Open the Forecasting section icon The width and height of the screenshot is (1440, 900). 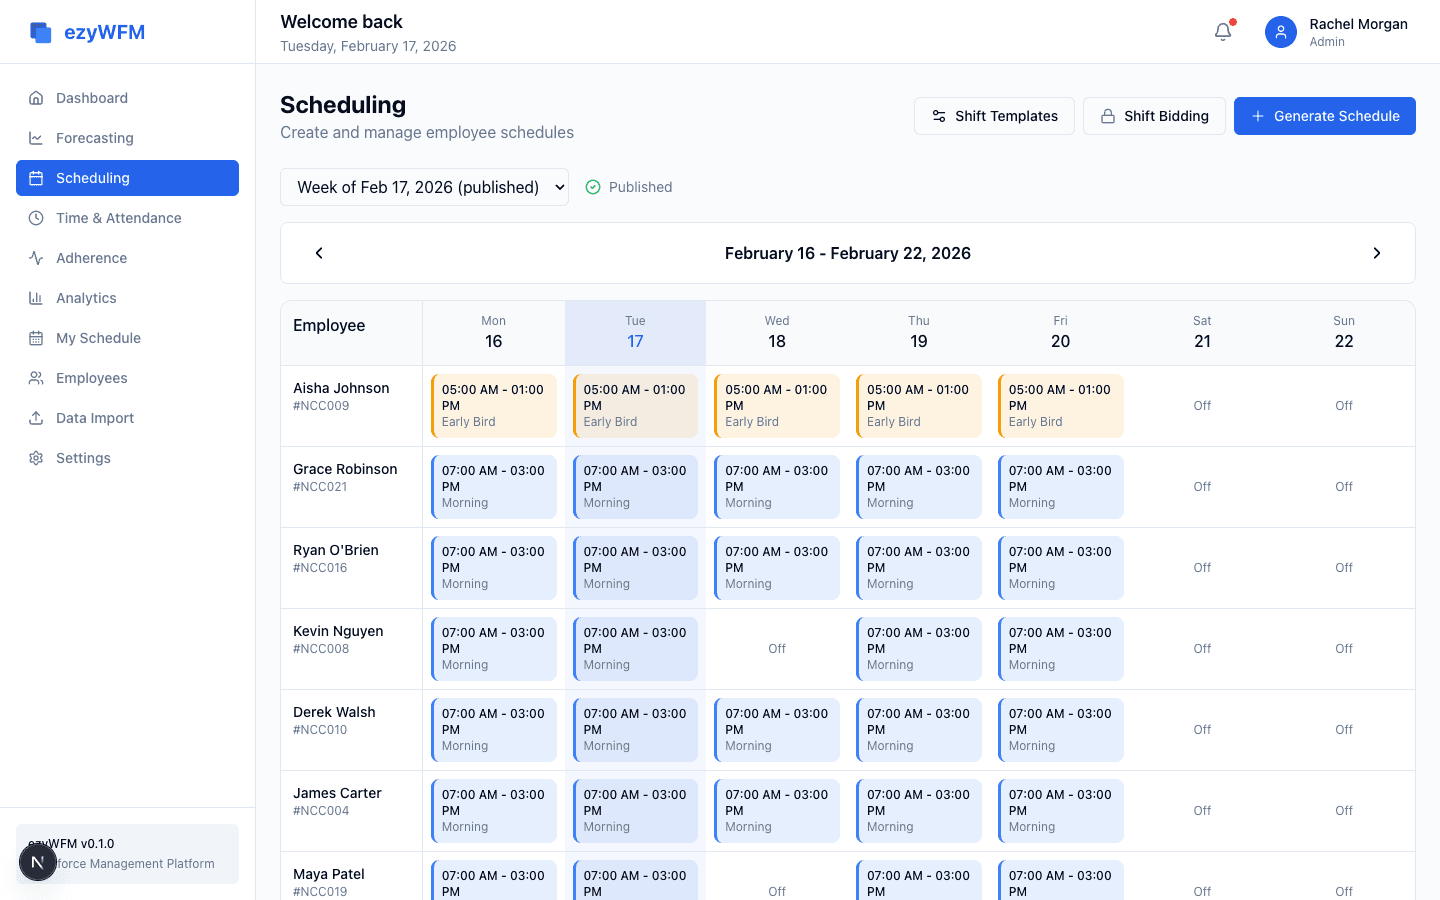[x=36, y=138]
